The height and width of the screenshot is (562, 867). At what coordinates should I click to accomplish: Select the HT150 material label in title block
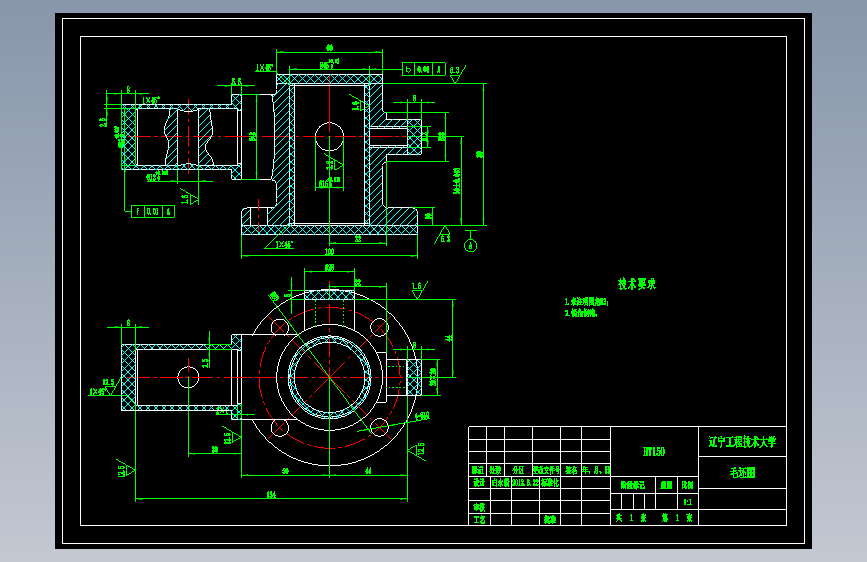pyautogui.click(x=654, y=452)
